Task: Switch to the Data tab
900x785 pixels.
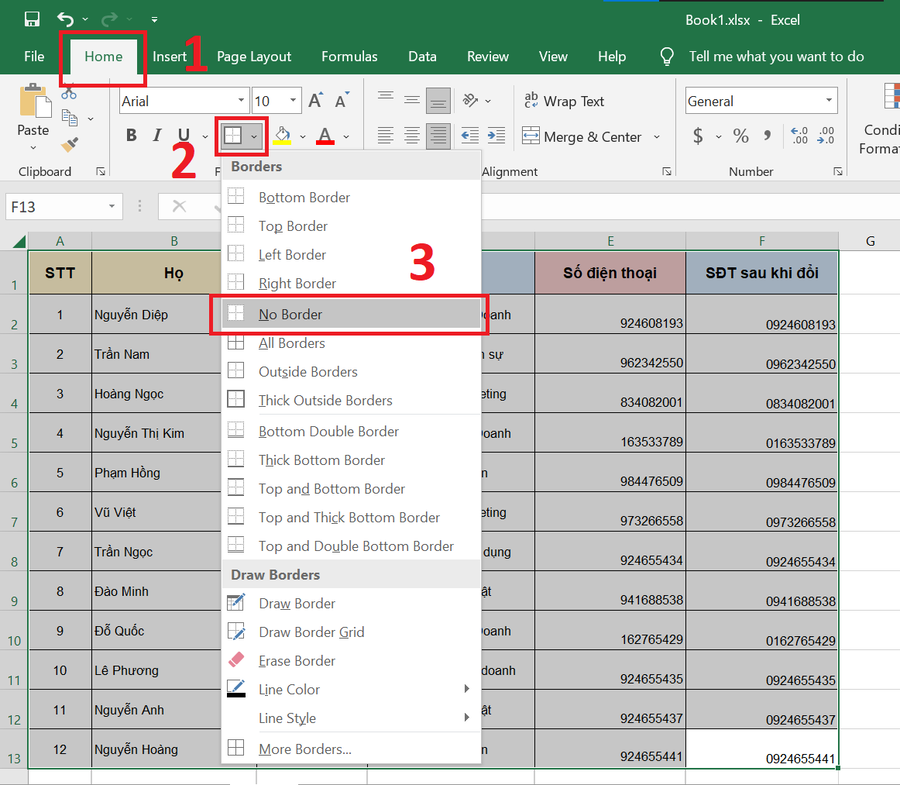Action: click(x=422, y=56)
